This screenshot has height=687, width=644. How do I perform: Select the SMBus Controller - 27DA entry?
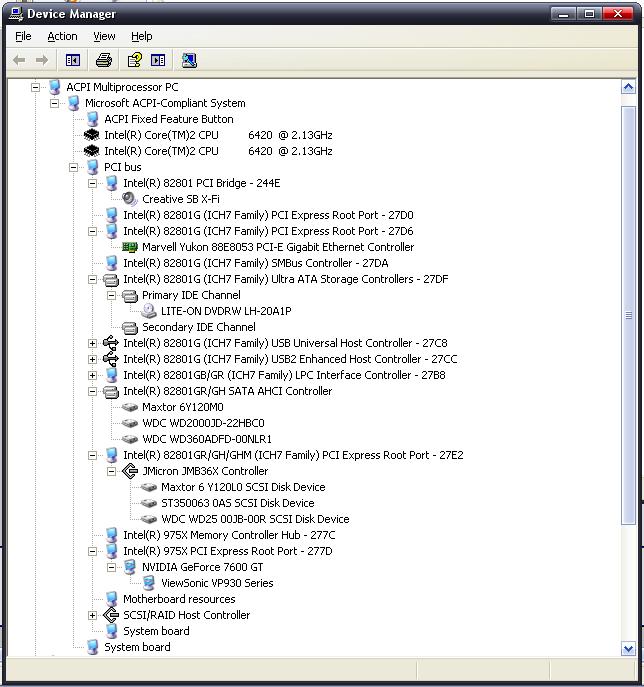[x=255, y=263]
